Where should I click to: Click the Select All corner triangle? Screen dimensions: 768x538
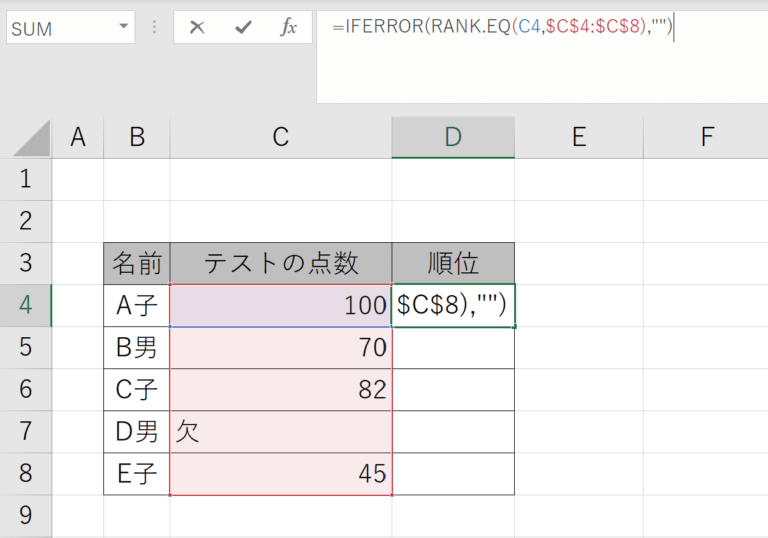[31, 138]
